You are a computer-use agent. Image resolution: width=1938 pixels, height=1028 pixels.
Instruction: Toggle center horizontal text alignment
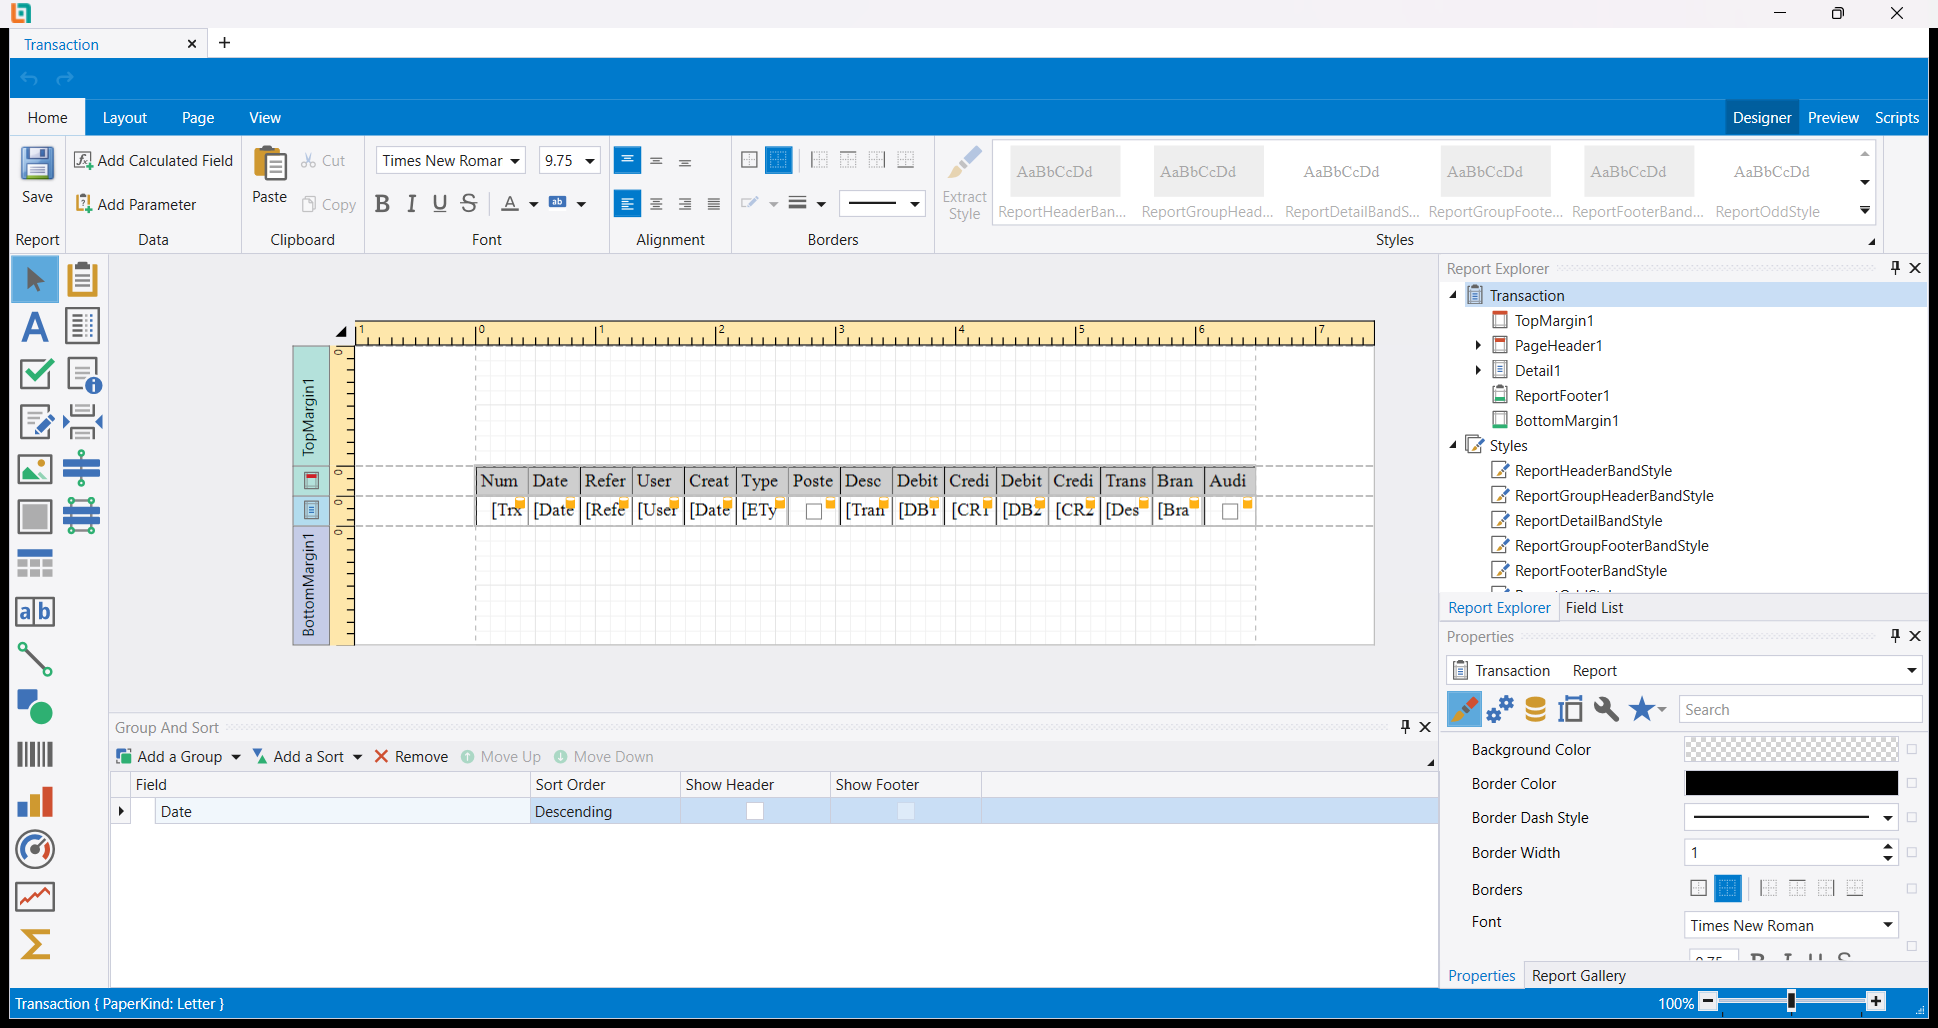coord(656,204)
